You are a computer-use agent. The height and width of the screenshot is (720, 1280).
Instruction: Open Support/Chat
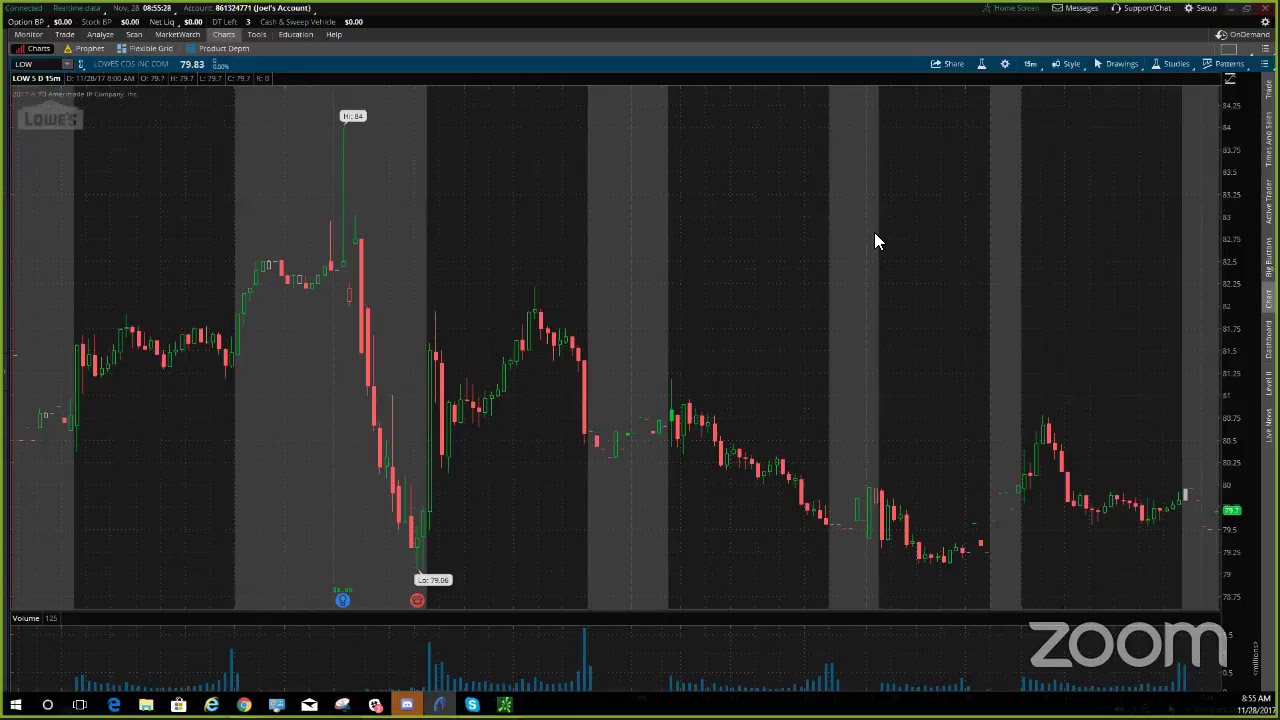(x=1141, y=8)
